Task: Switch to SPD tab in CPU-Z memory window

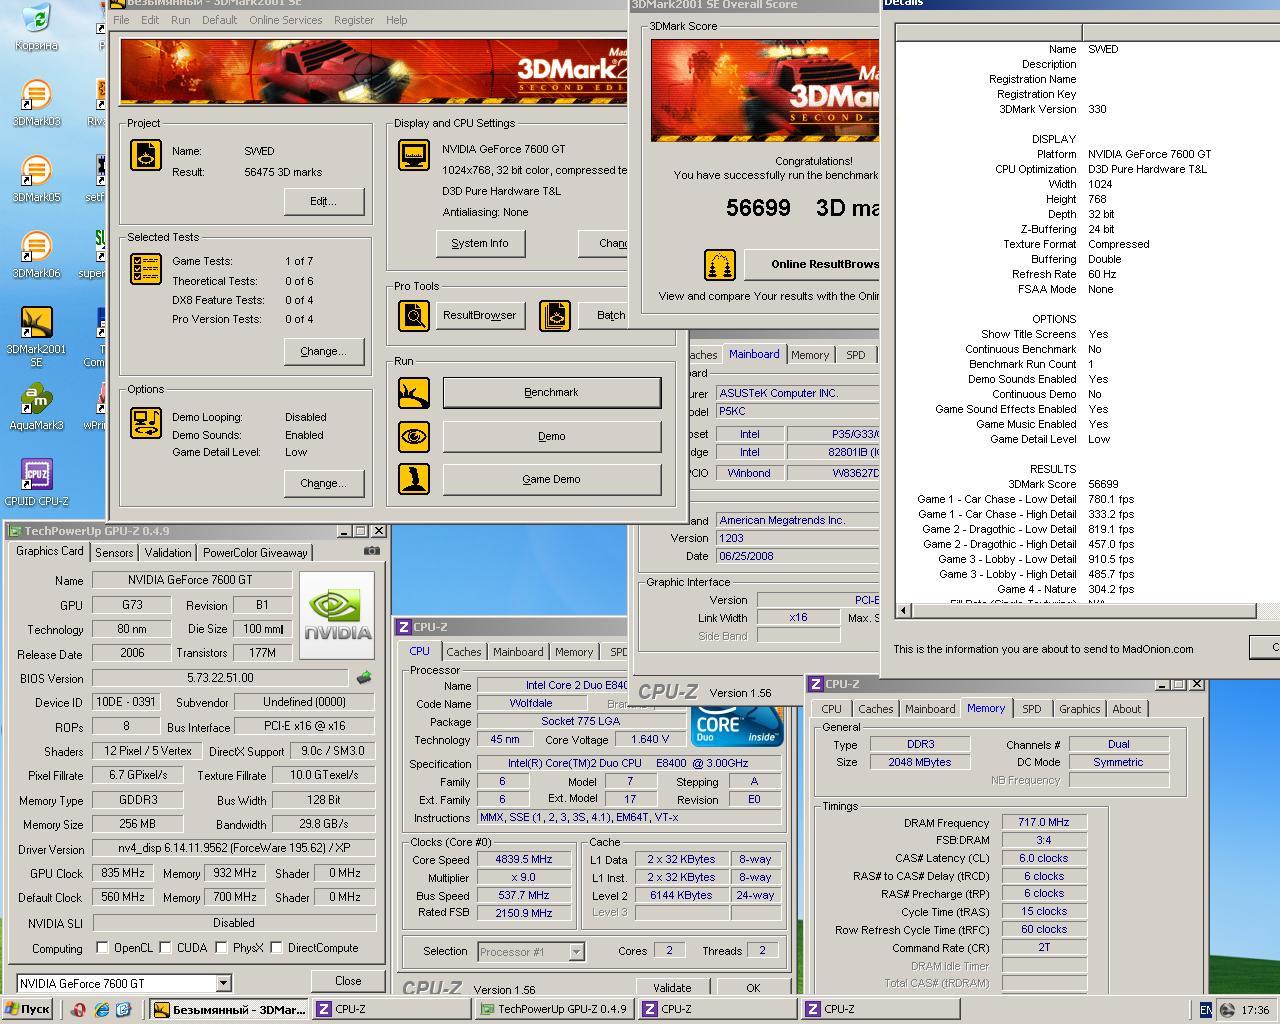Action: click(x=1031, y=709)
